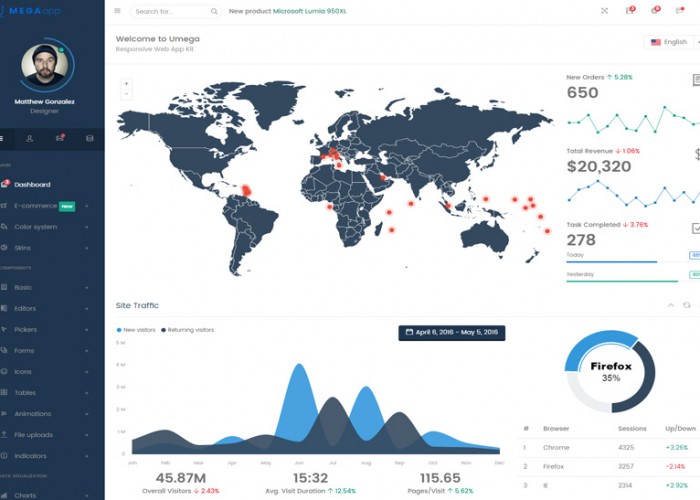Open the Charts menu item
The height and width of the screenshot is (500, 700).
(25, 495)
